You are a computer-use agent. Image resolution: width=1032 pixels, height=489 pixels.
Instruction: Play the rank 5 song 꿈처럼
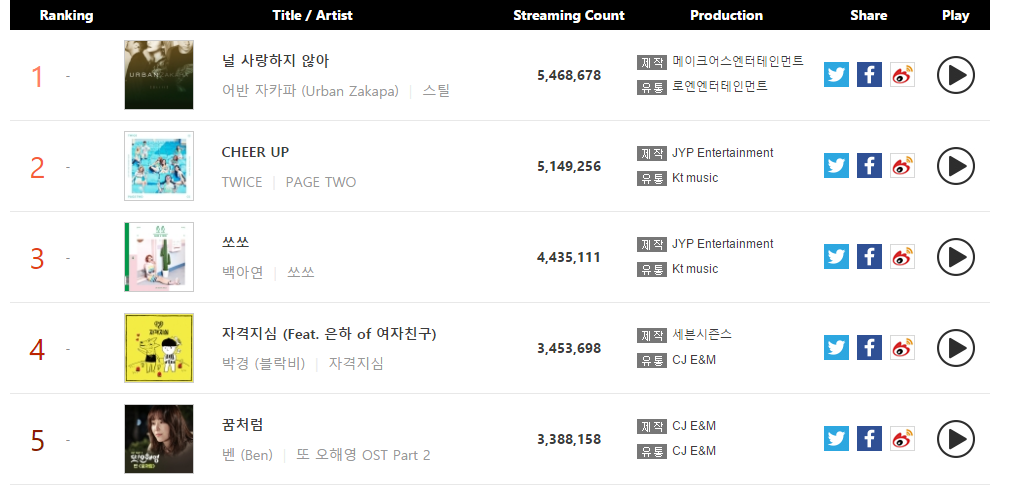click(x=956, y=438)
